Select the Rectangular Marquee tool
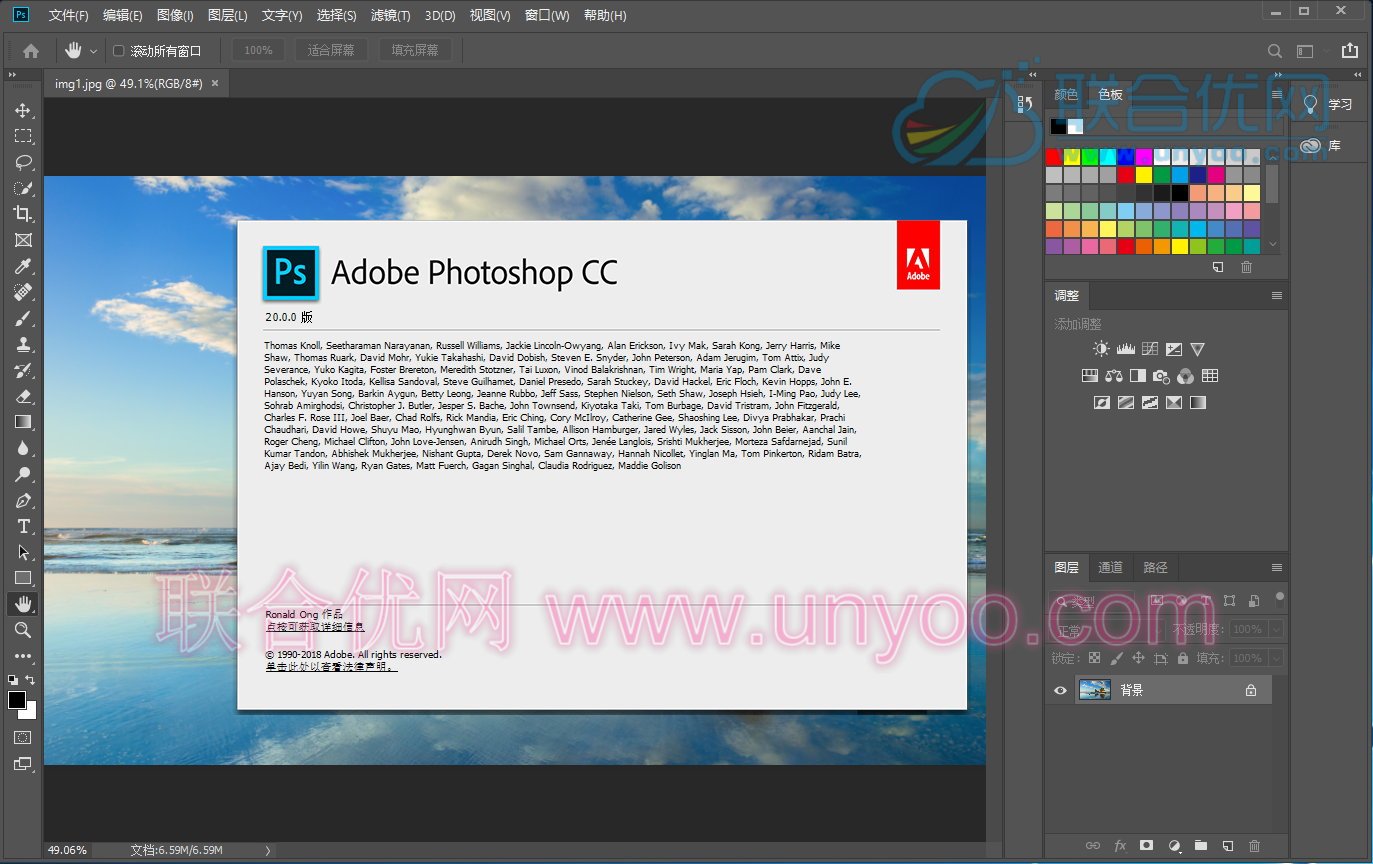 click(22, 136)
